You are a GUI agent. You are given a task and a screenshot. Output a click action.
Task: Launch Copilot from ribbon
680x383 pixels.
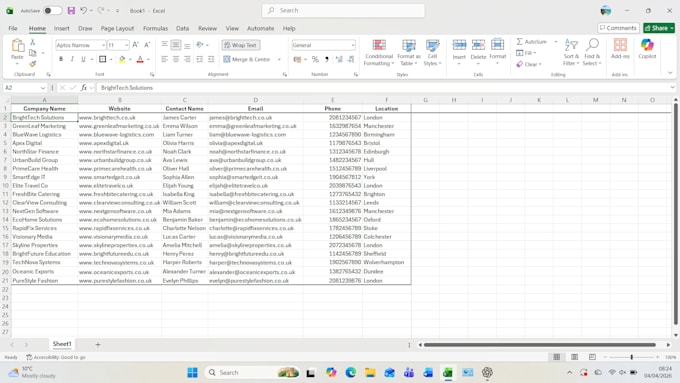pos(647,49)
